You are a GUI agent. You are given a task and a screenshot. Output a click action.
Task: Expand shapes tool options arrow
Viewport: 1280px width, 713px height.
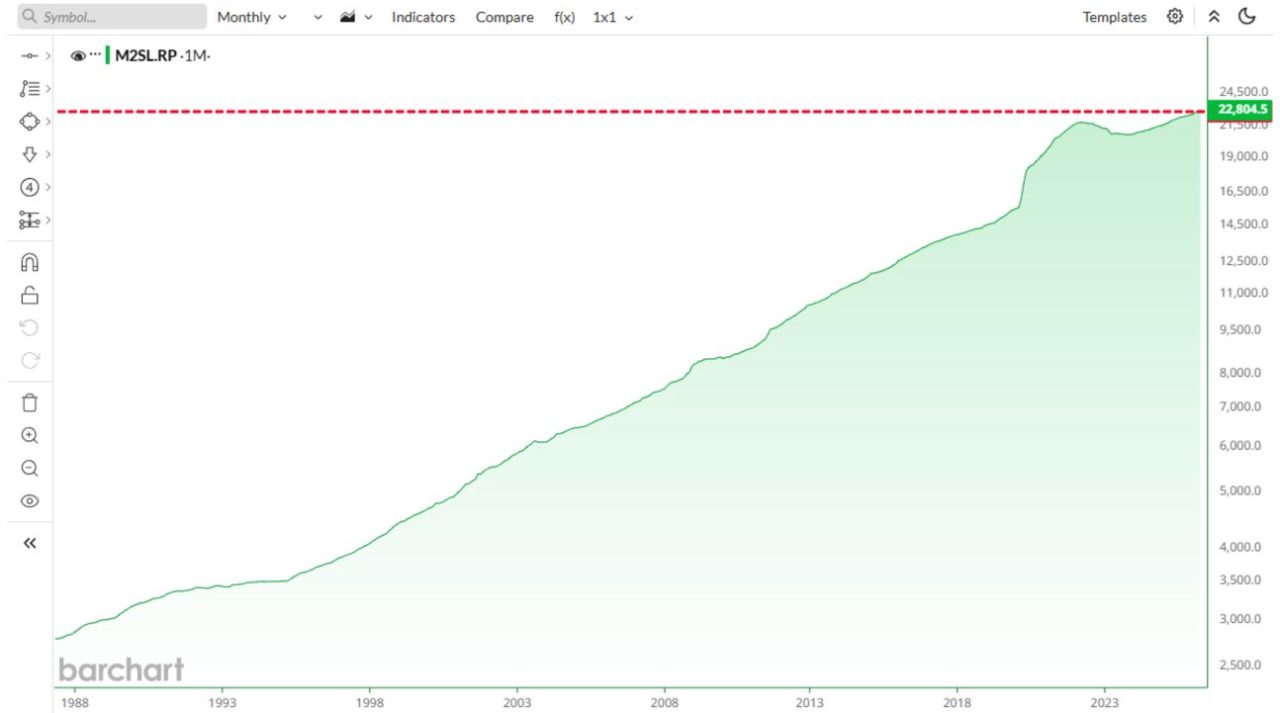[x=48, y=121]
